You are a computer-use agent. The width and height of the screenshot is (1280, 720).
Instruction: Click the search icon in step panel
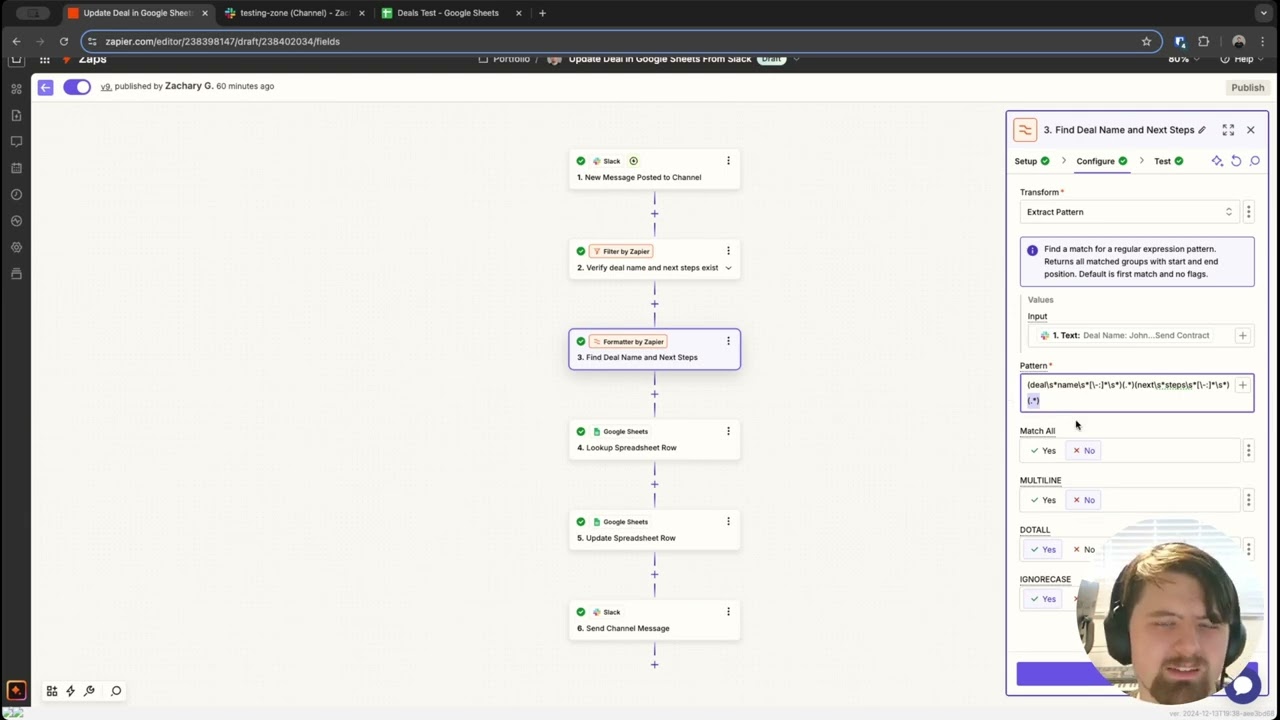1255,161
